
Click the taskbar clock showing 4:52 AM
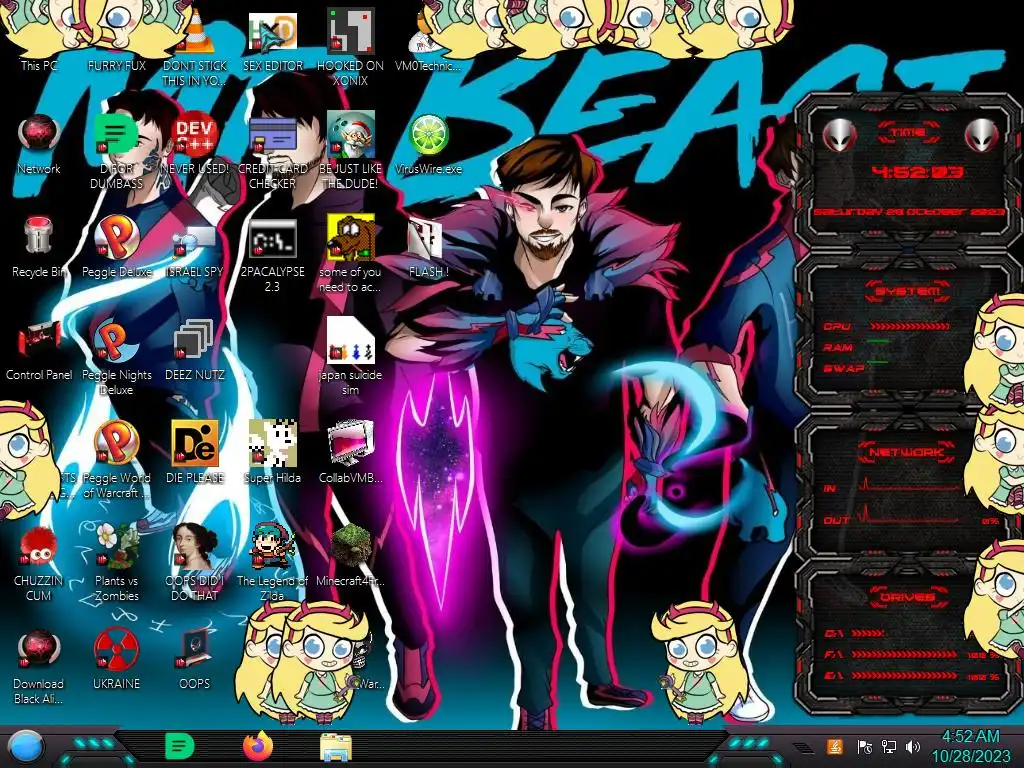970,746
